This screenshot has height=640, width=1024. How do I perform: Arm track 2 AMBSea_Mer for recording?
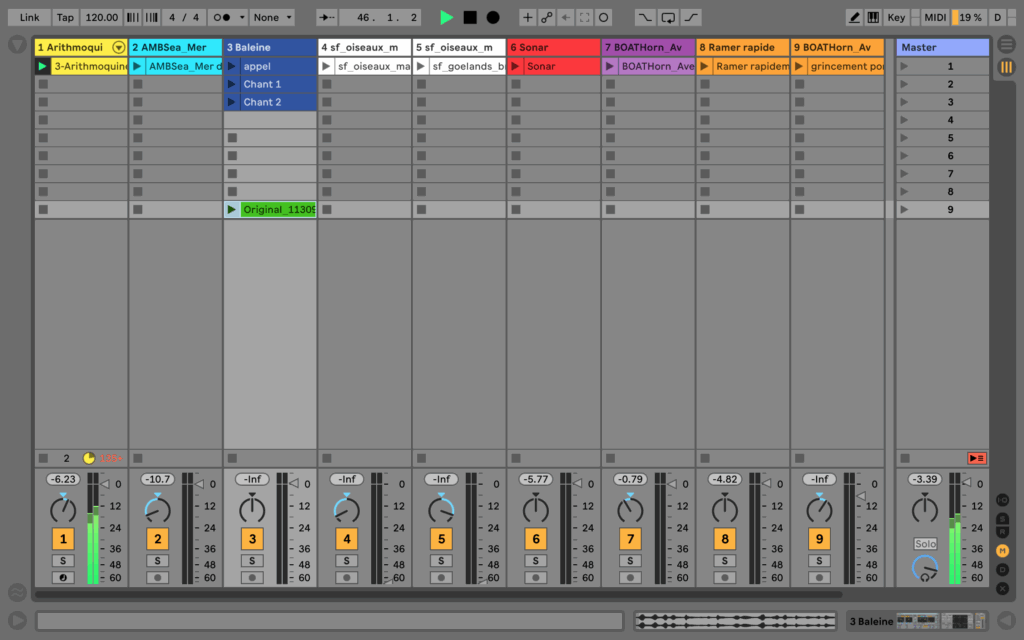(x=157, y=577)
